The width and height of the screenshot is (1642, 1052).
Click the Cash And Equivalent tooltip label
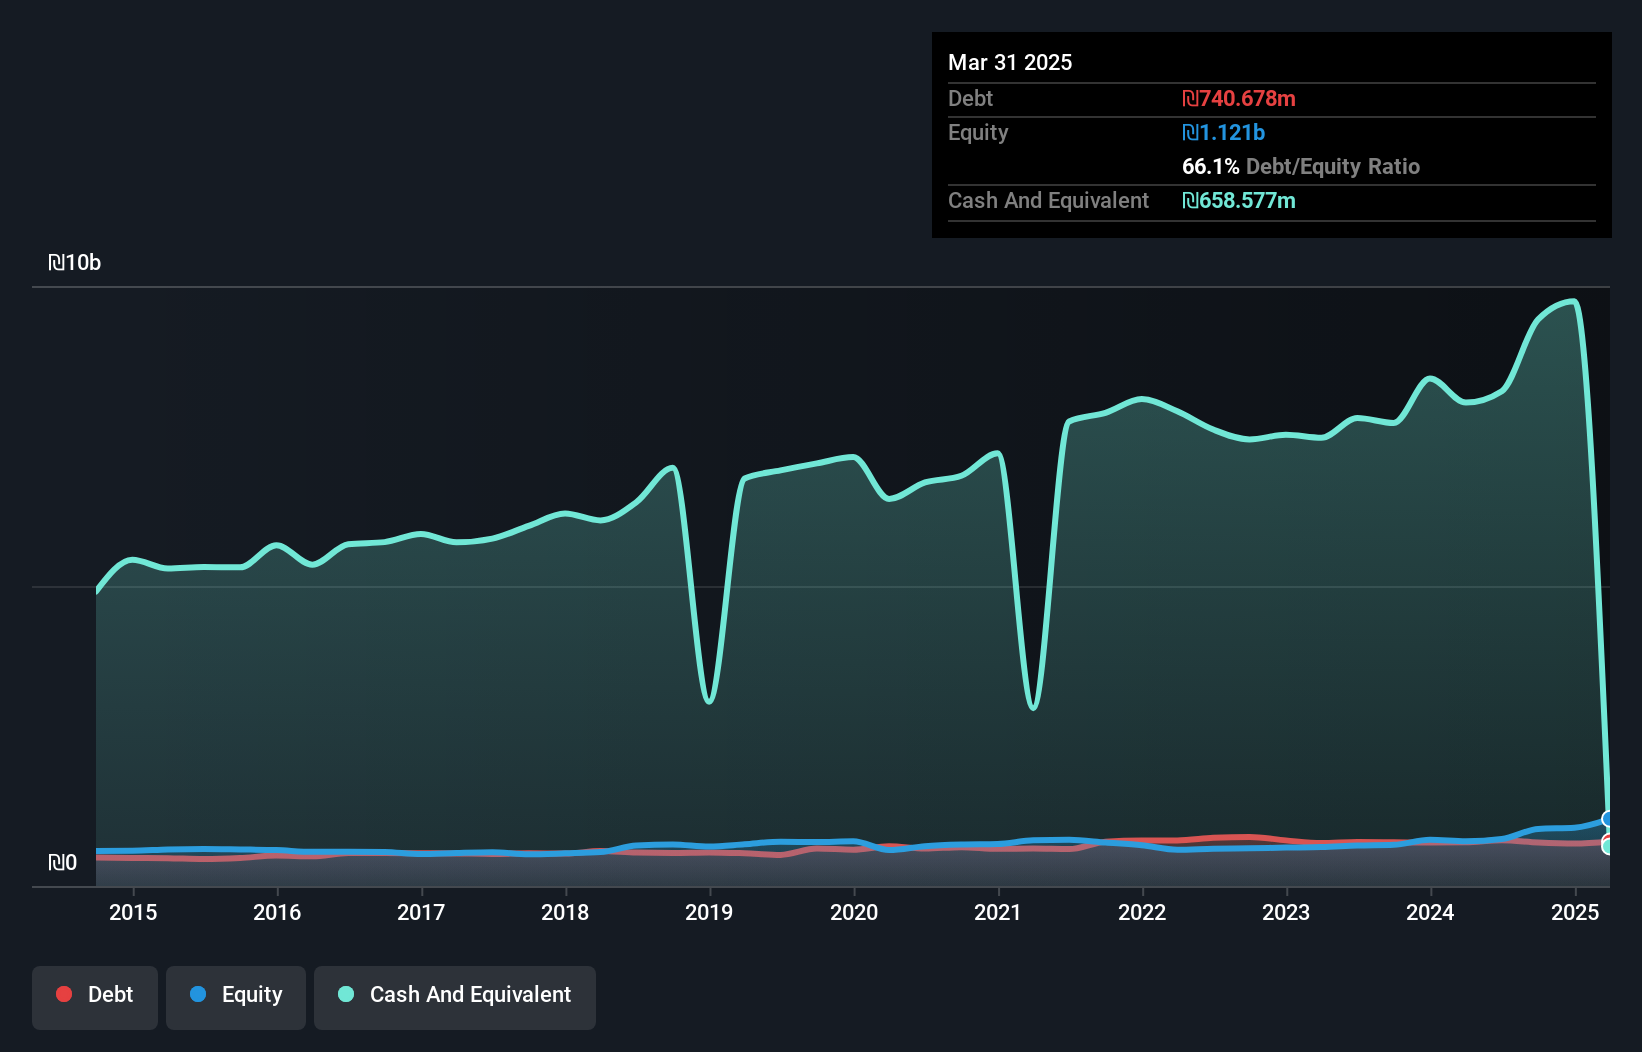point(1048,200)
